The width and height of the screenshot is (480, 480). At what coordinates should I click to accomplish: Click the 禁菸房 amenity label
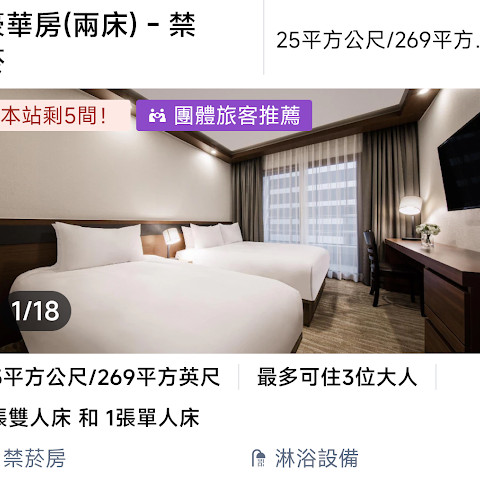click(x=35, y=458)
